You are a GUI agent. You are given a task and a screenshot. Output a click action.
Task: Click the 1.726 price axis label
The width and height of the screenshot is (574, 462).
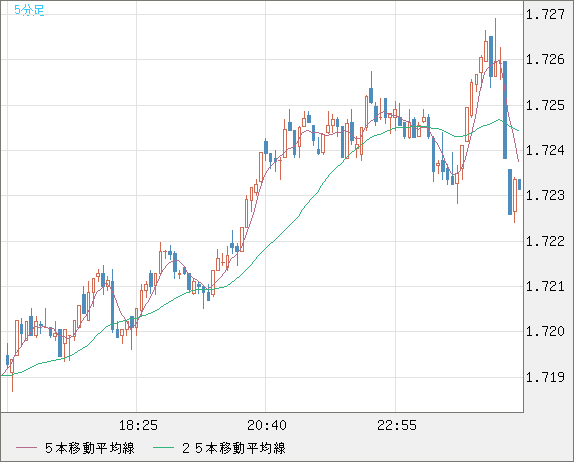pos(545,59)
